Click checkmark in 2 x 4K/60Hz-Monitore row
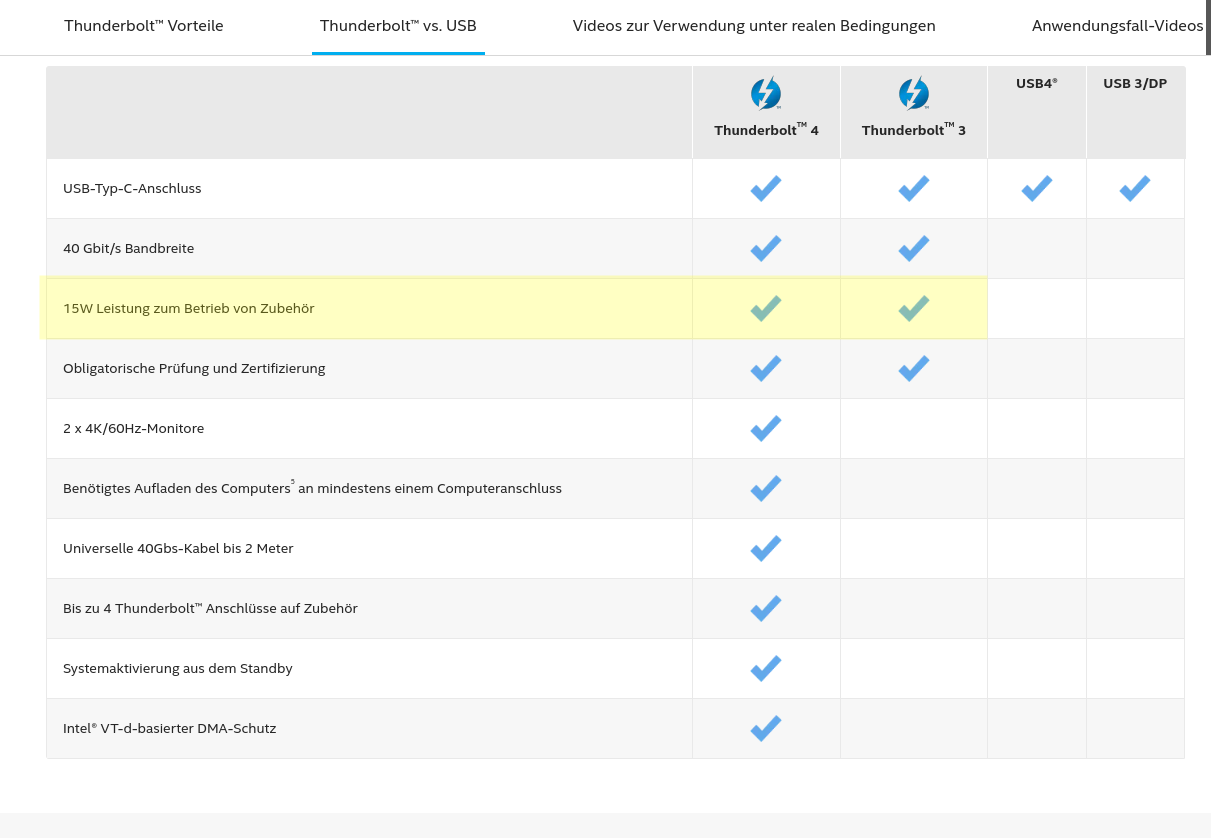Image resolution: width=1211 pixels, height=838 pixels. point(766,428)
